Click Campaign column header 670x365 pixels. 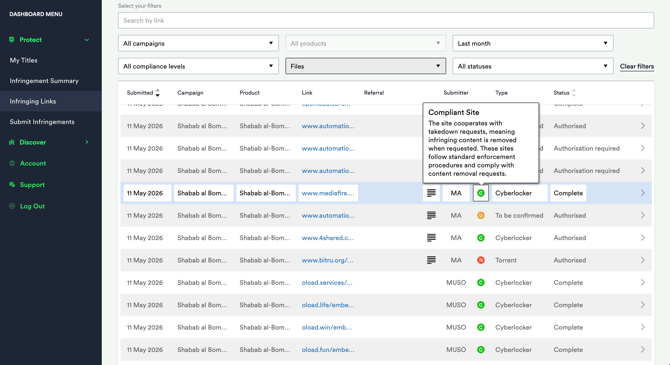click(x=190, y=93)
